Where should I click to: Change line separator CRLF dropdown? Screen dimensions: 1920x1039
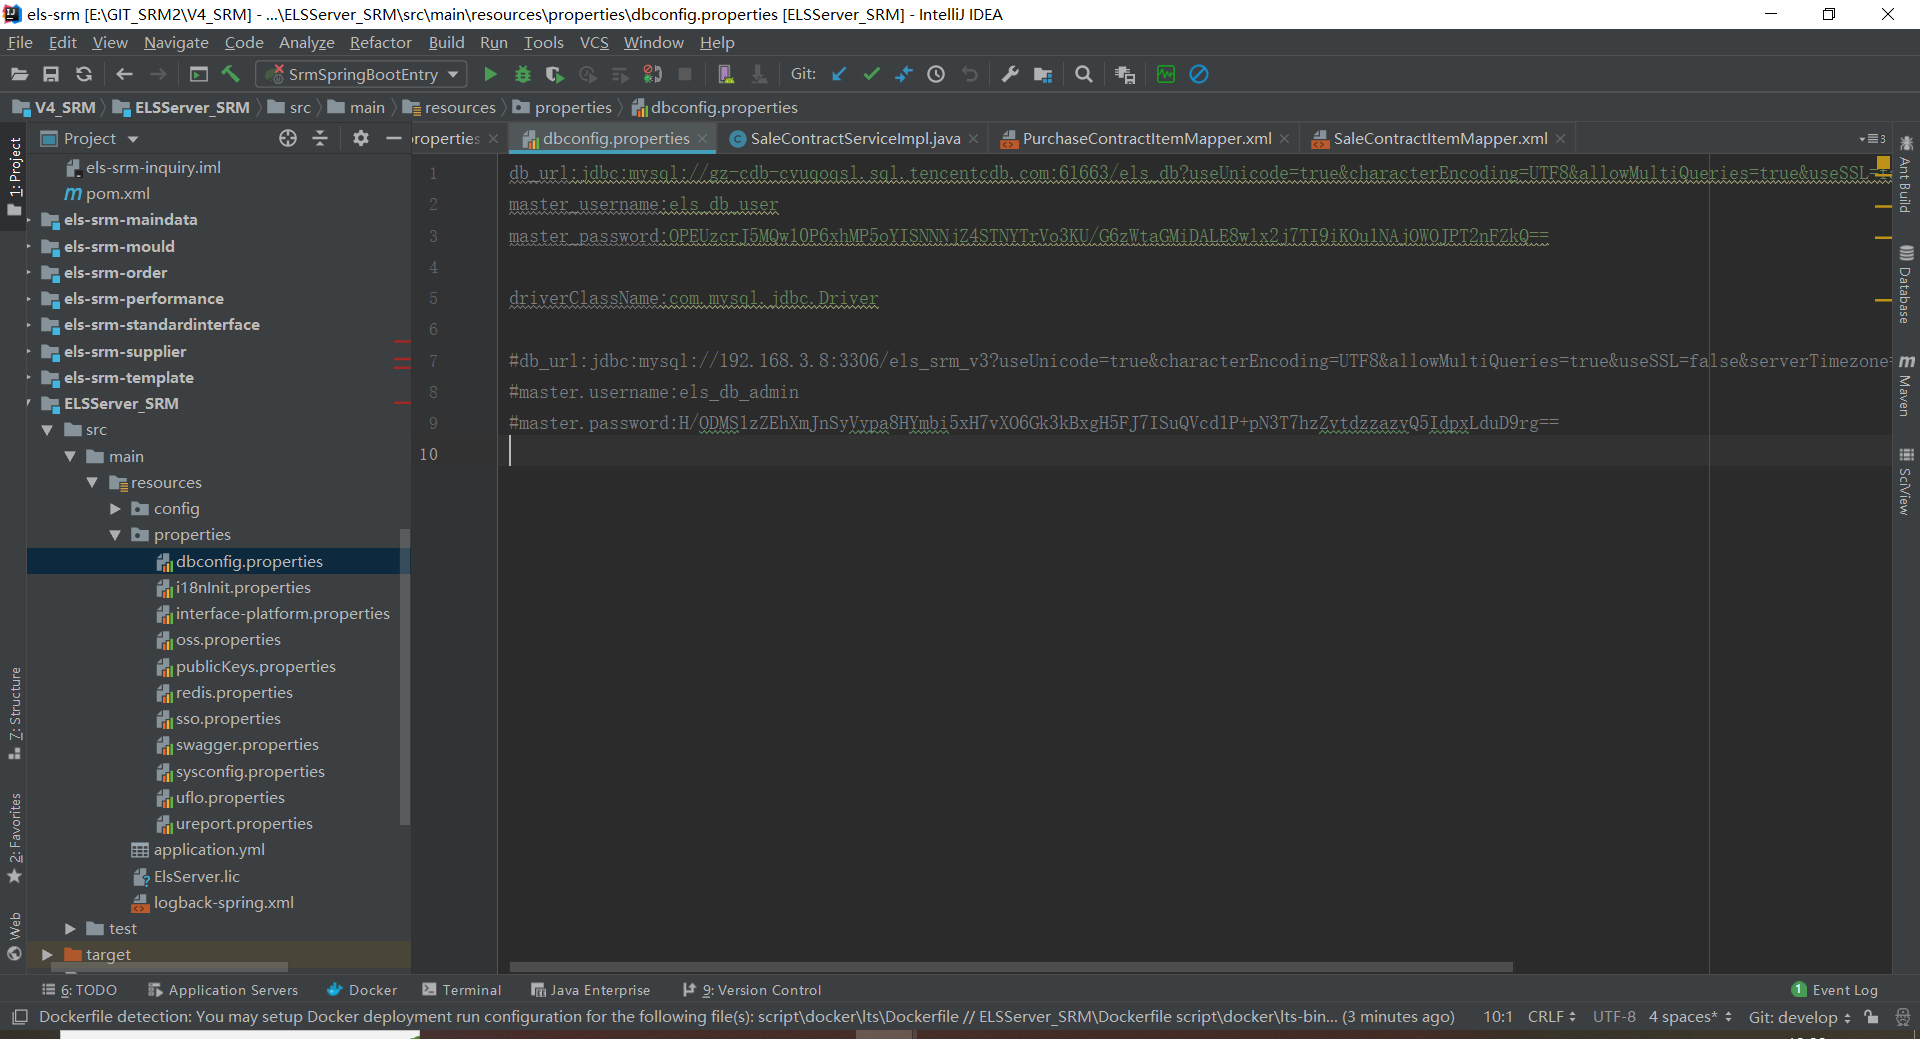pos(1551,1017)
